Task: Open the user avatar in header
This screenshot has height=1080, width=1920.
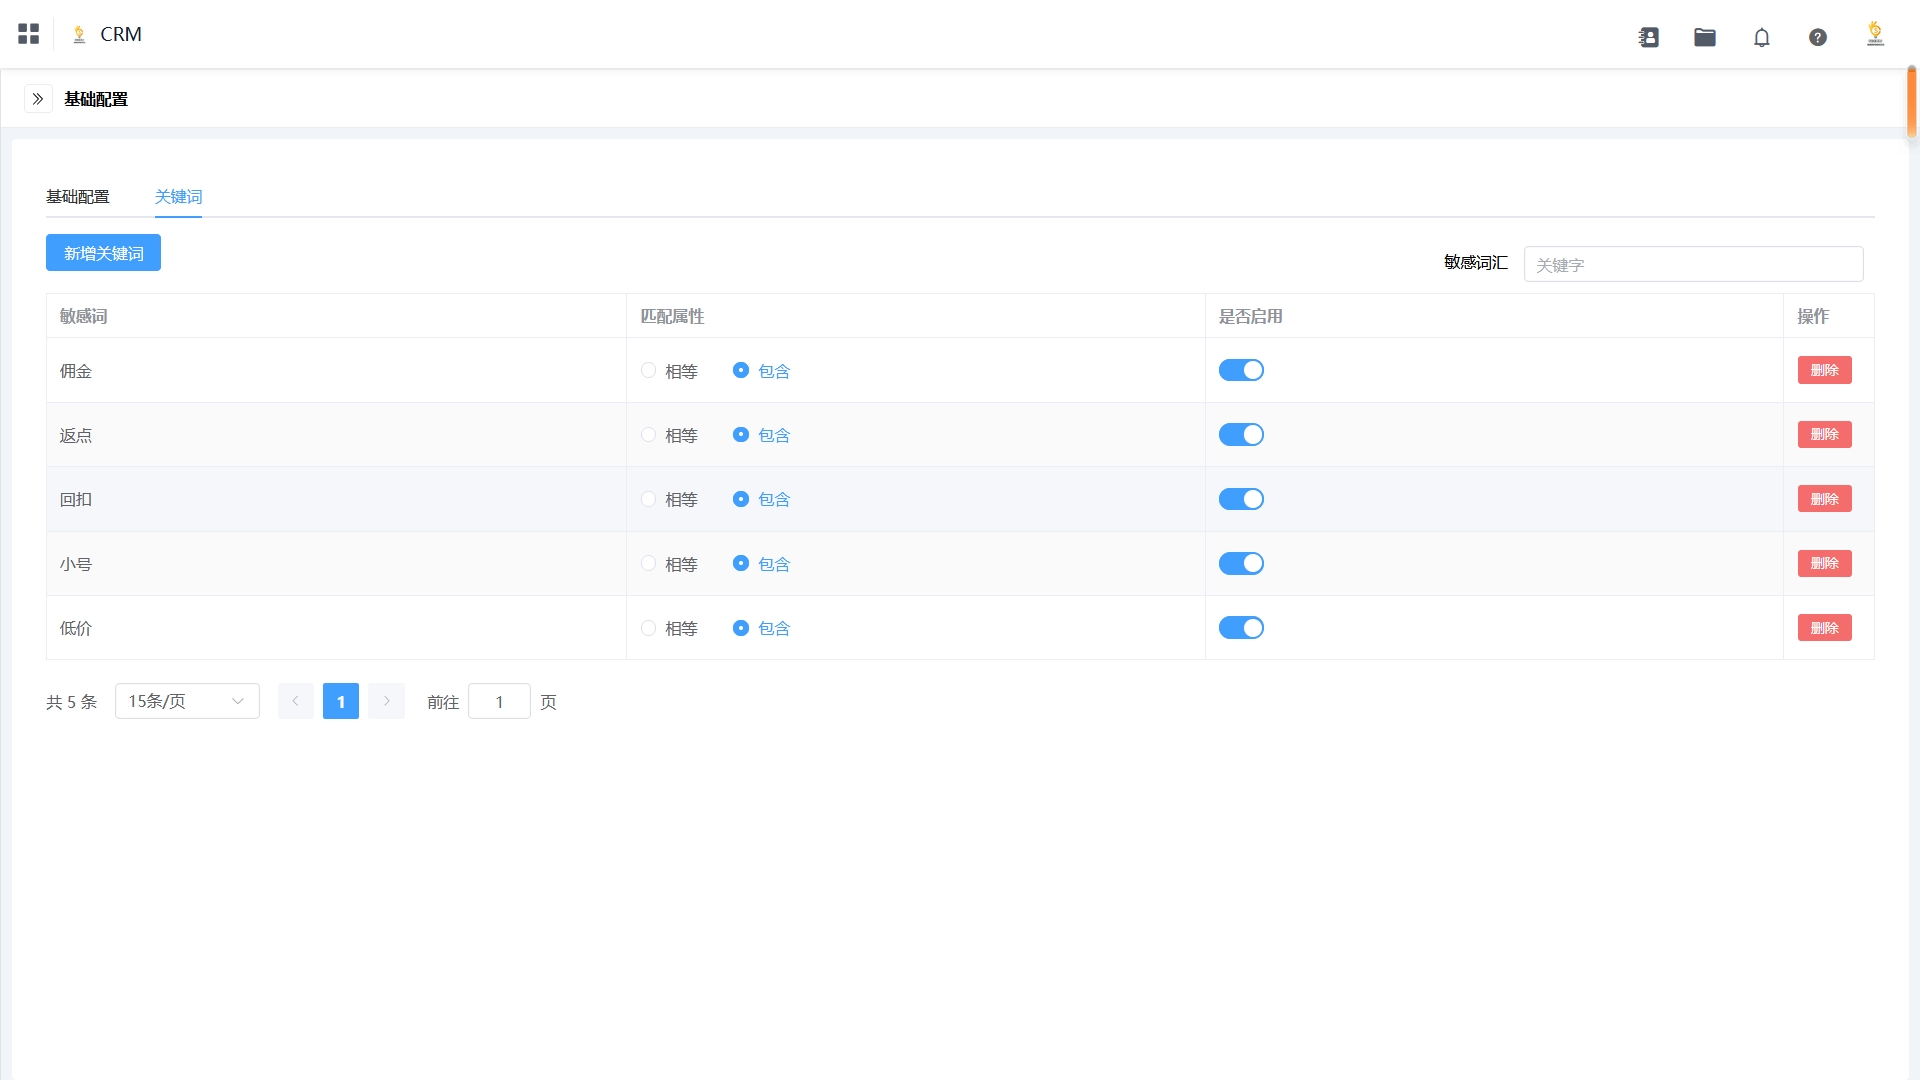Action: (1875, 35)
